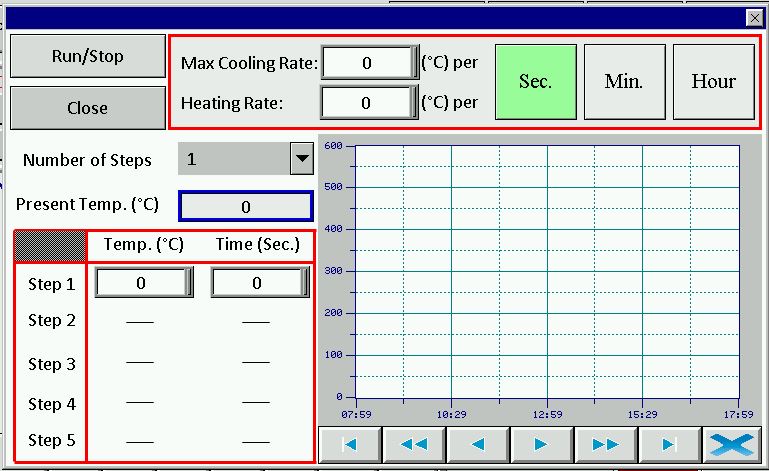Click the Temp. (°C) column header
The height and width of the screenshot is (471, 769).
pyautogui.click(x=144, y=244)
